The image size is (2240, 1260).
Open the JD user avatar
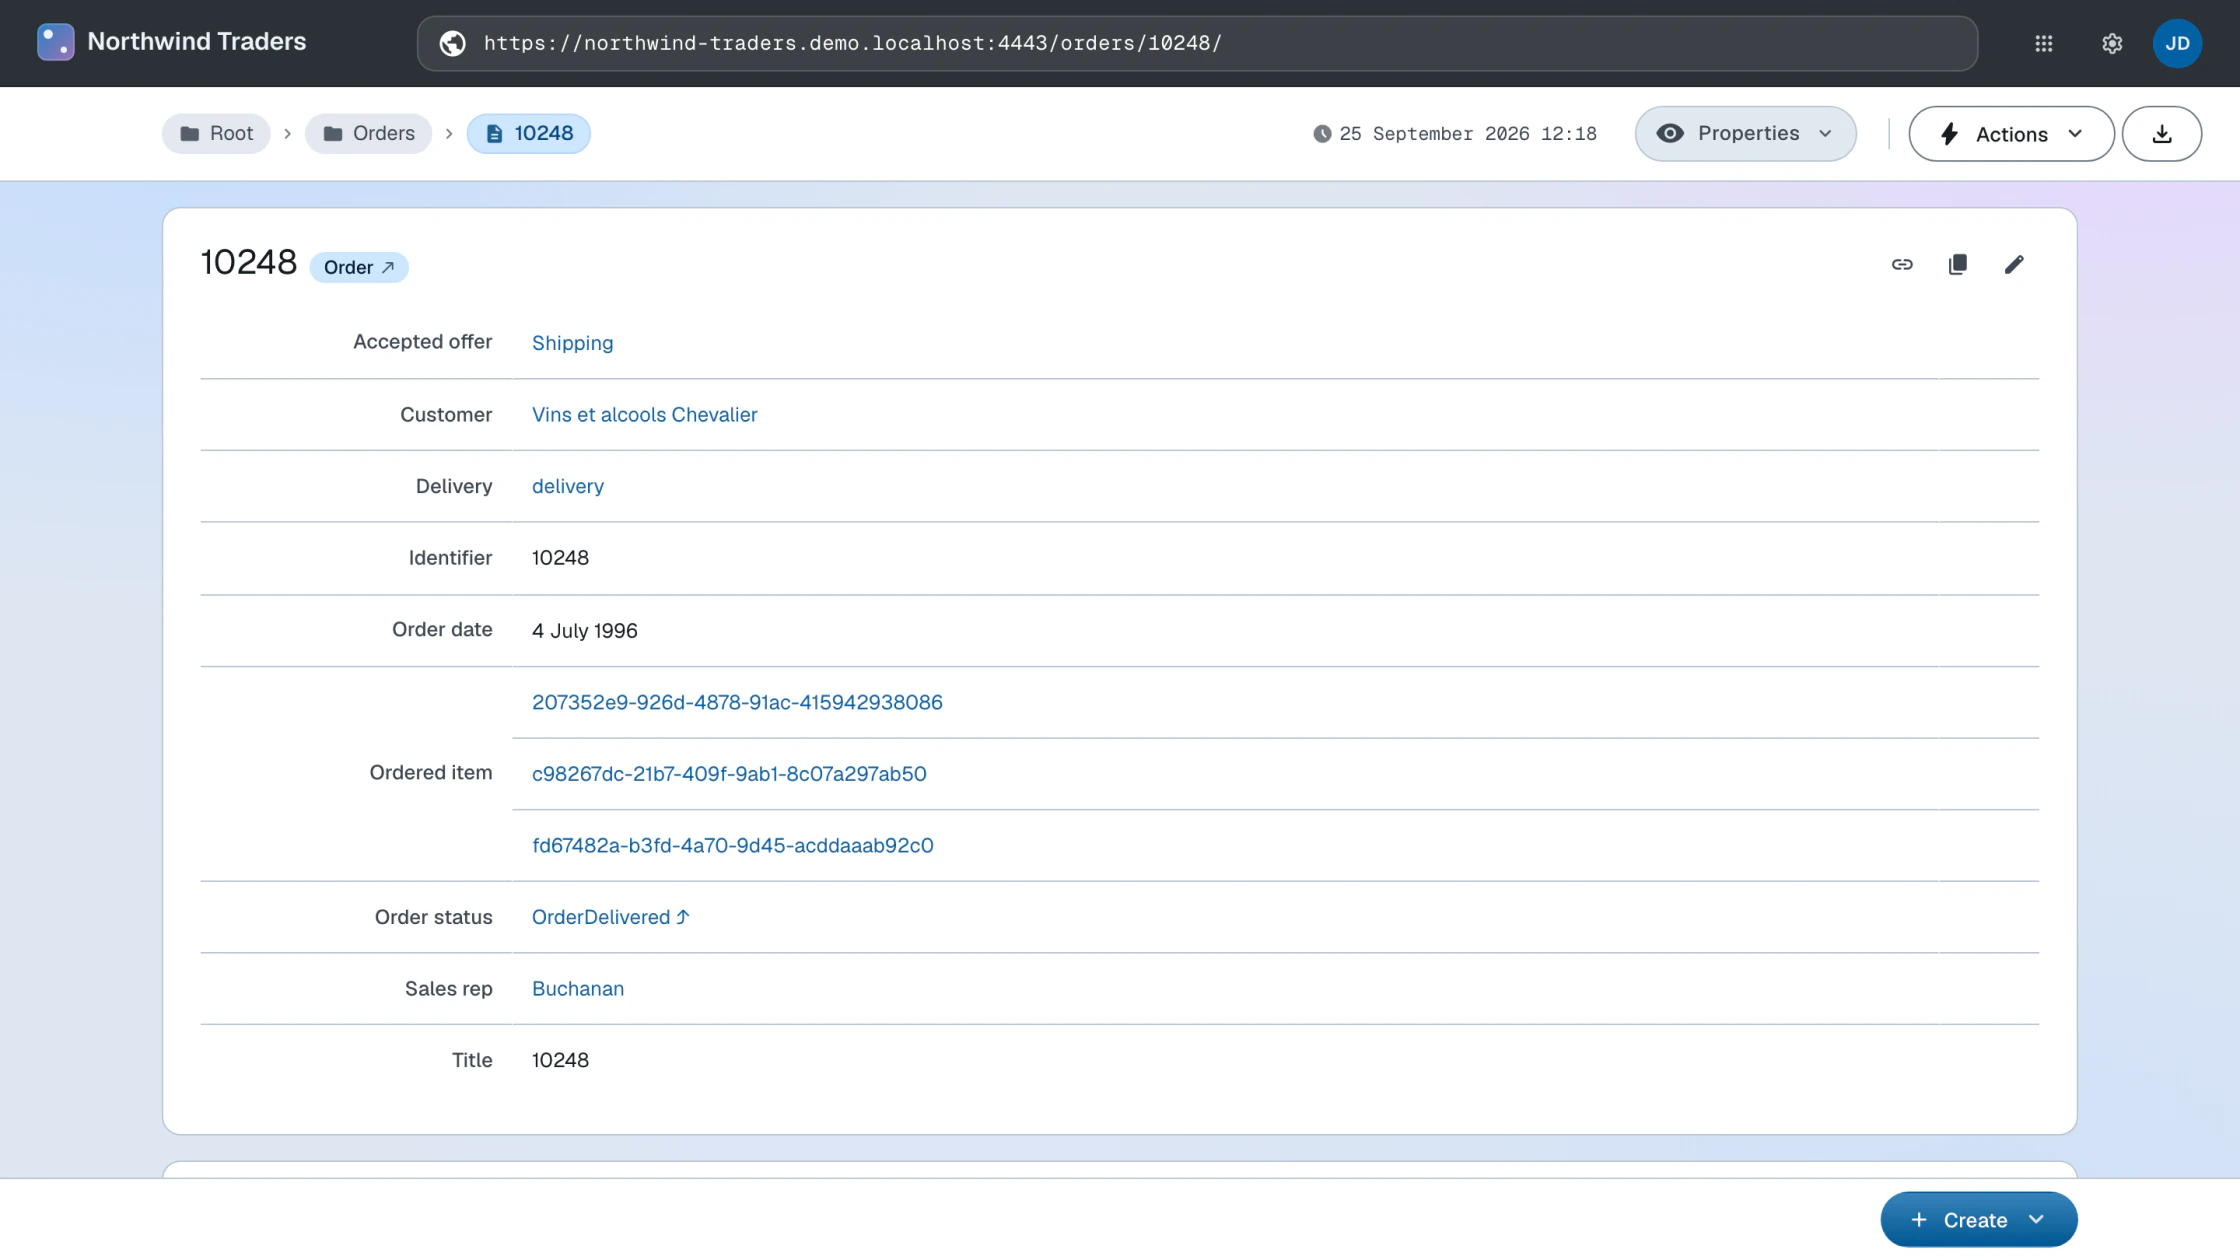point(2177,43)
